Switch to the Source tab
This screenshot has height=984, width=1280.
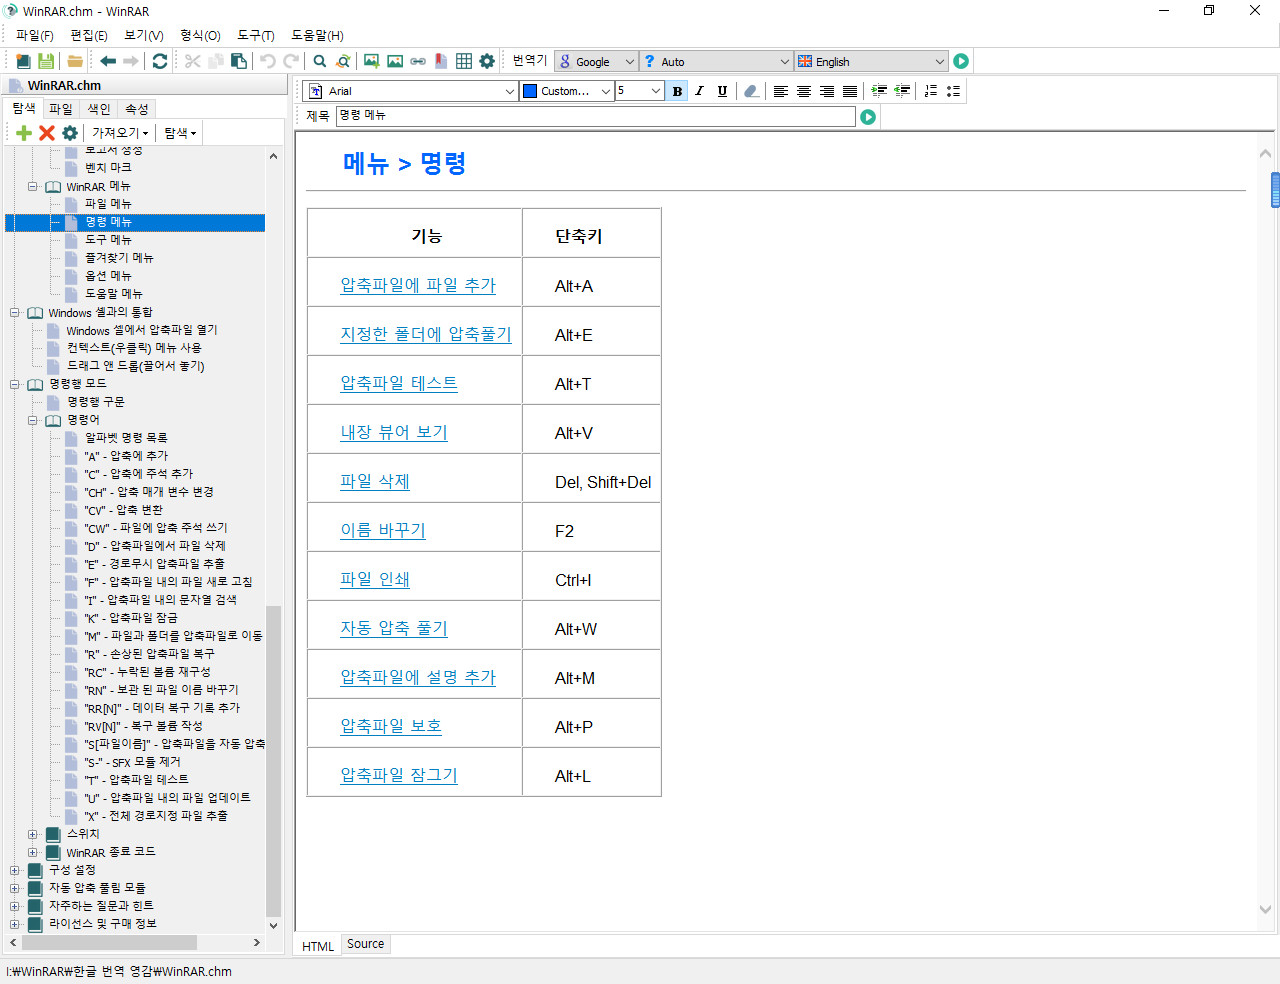[x=365, y=944]
